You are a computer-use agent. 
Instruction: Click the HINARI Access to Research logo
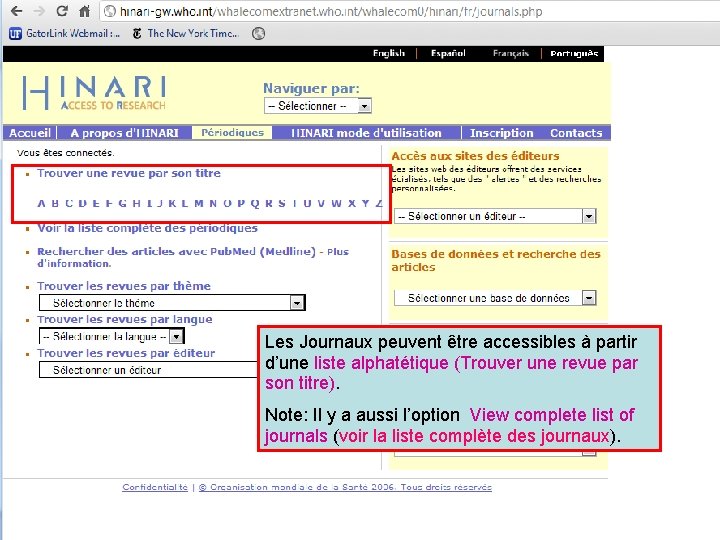tap(94, 93)
